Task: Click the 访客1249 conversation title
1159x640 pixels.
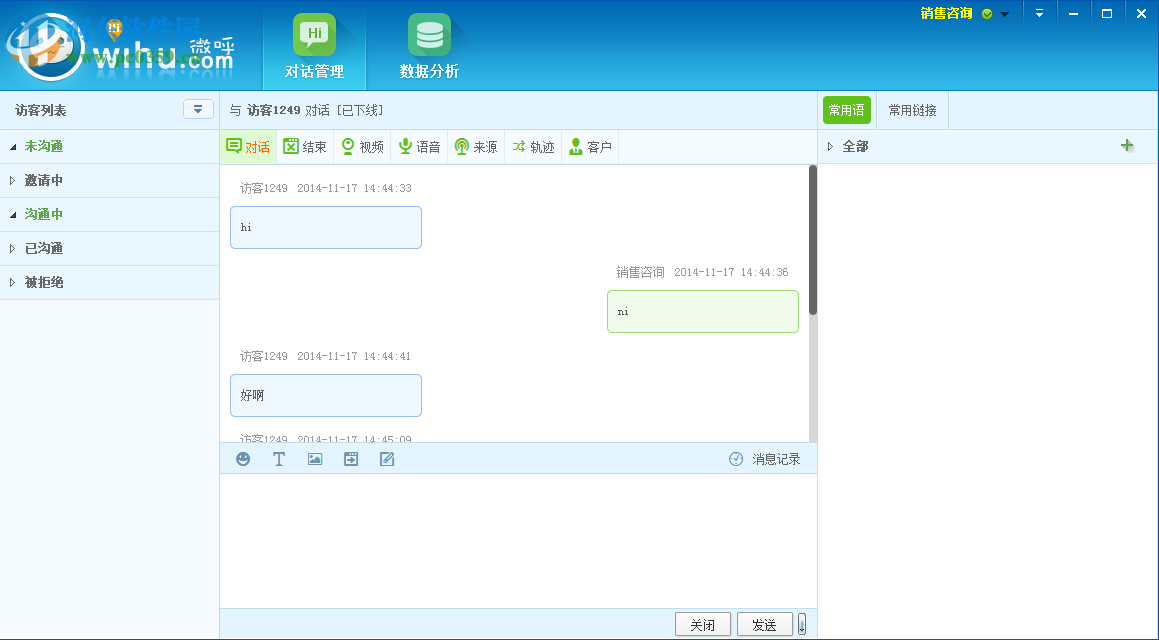Action: coord(273,110)
